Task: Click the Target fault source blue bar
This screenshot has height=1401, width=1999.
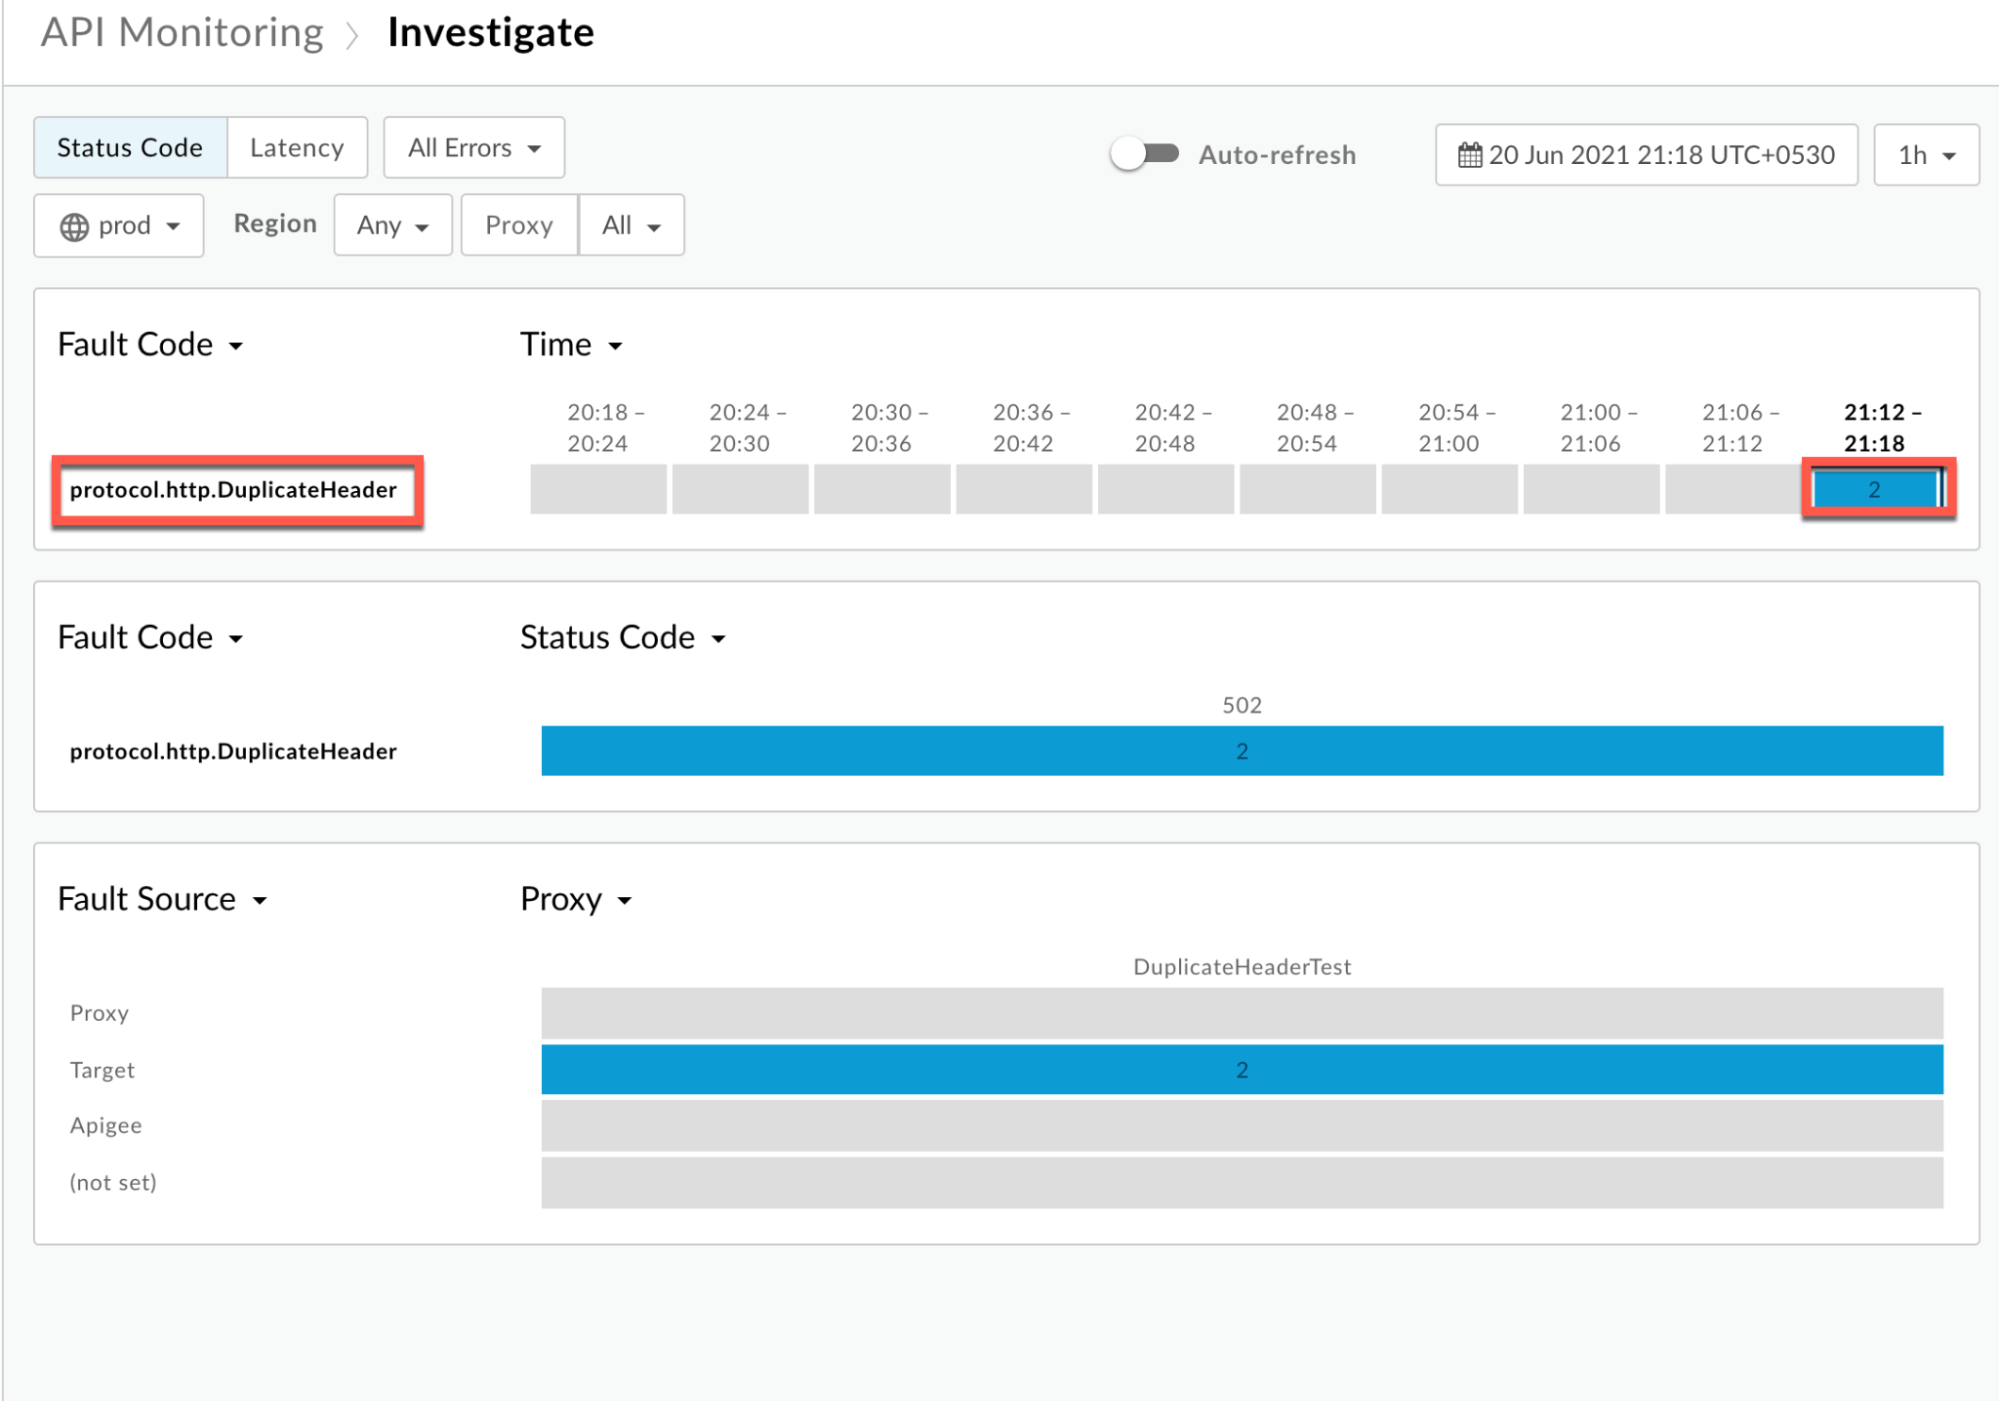Action: click(1241, 1069)
